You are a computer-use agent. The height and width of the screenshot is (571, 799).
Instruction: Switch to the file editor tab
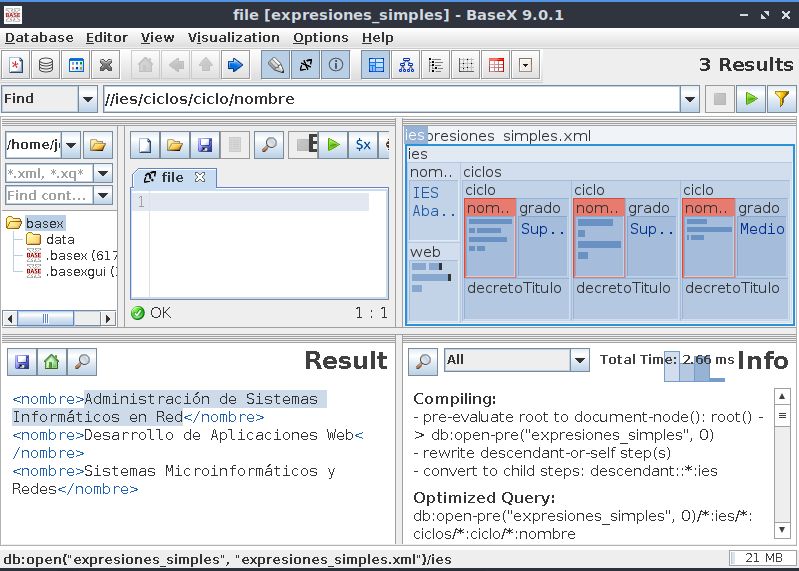click(172, 177)
